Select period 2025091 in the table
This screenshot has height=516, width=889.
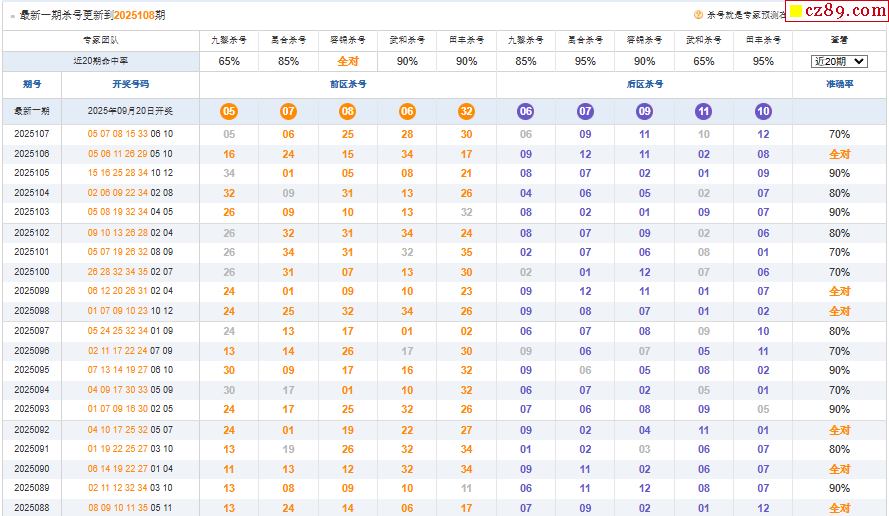tap(32, 449)
